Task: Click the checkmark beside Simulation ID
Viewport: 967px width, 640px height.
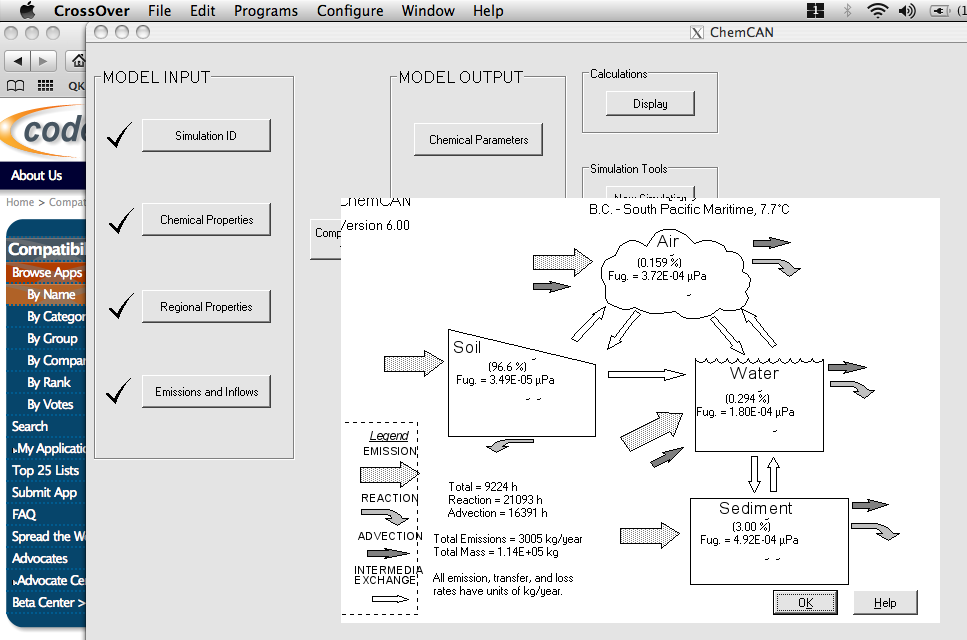Action: click(x=120, y=136)
